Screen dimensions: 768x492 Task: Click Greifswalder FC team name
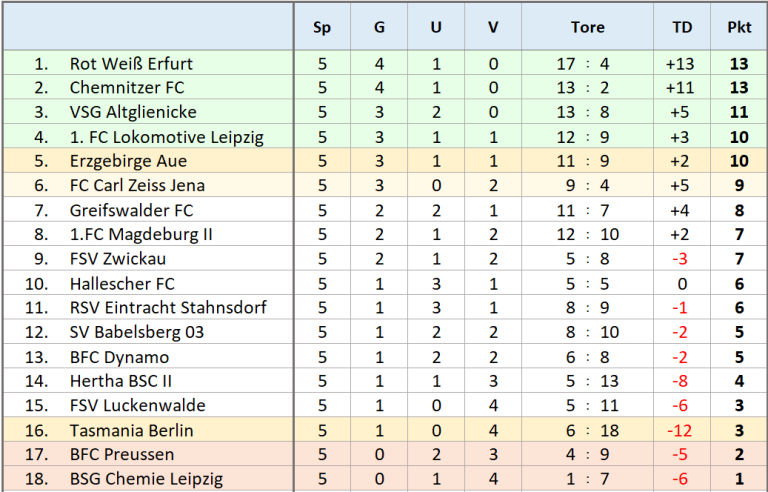point(131,210)
